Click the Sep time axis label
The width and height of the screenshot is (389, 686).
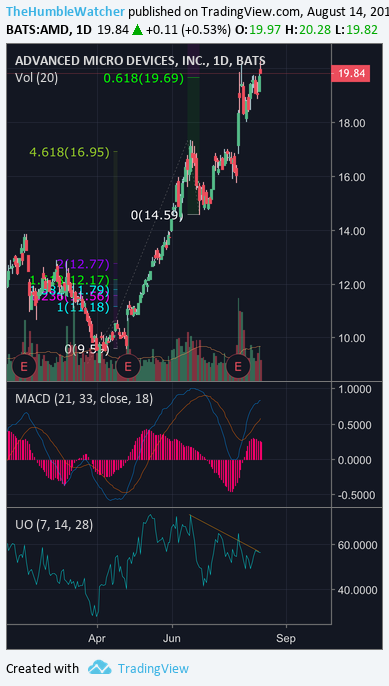click(286, 638)
